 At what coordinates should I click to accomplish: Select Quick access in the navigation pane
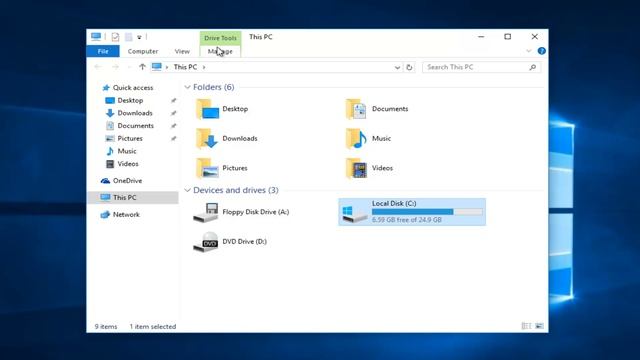coord(133,88)
